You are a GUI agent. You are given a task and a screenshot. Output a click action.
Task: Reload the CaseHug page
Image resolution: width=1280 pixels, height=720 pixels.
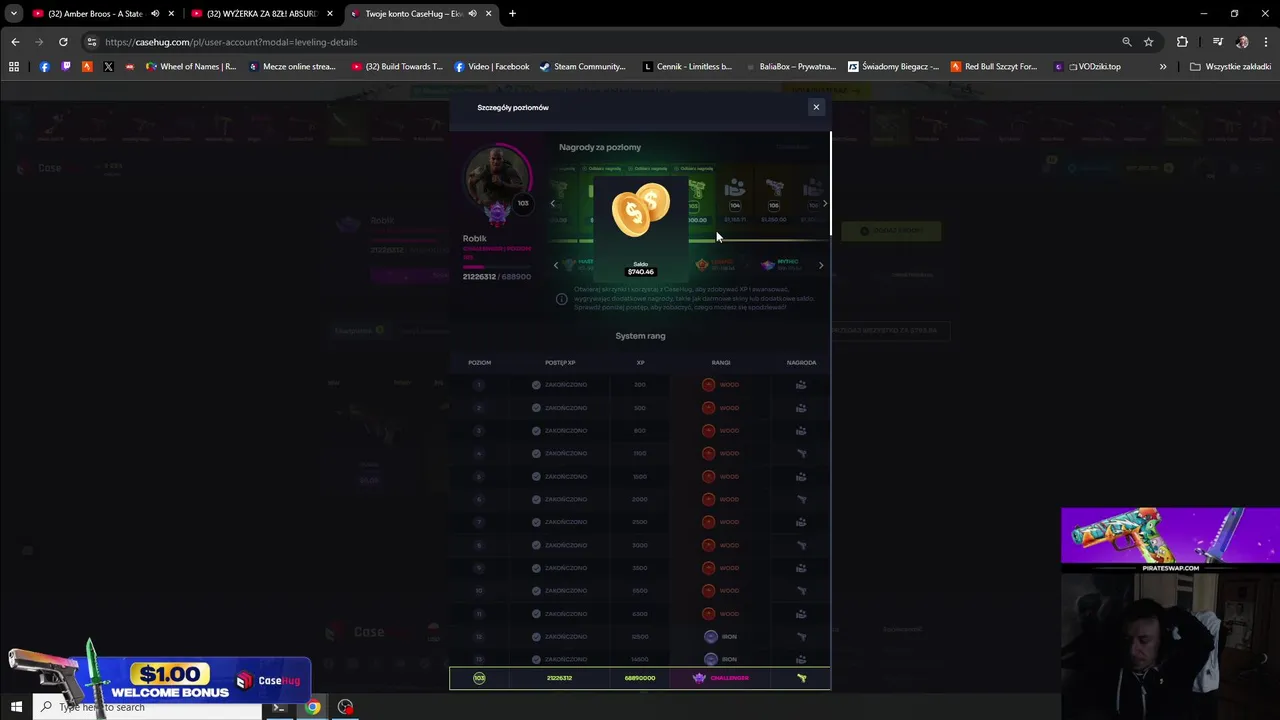coord(63,42)
